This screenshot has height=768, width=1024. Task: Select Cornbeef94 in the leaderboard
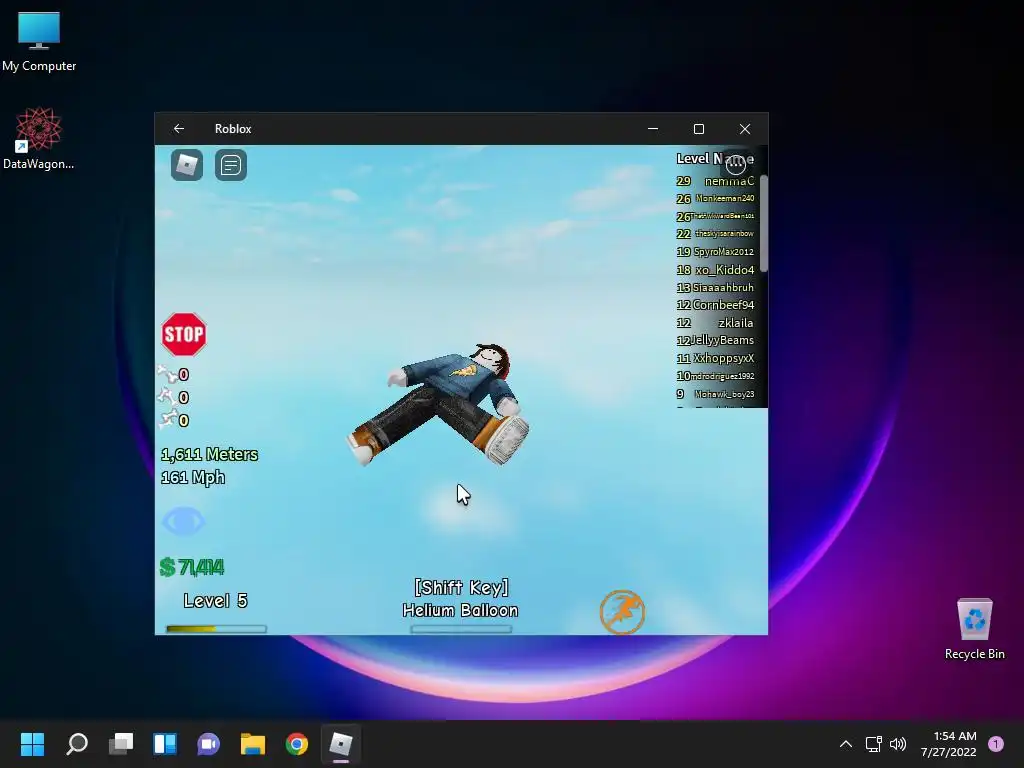[724, 305]
